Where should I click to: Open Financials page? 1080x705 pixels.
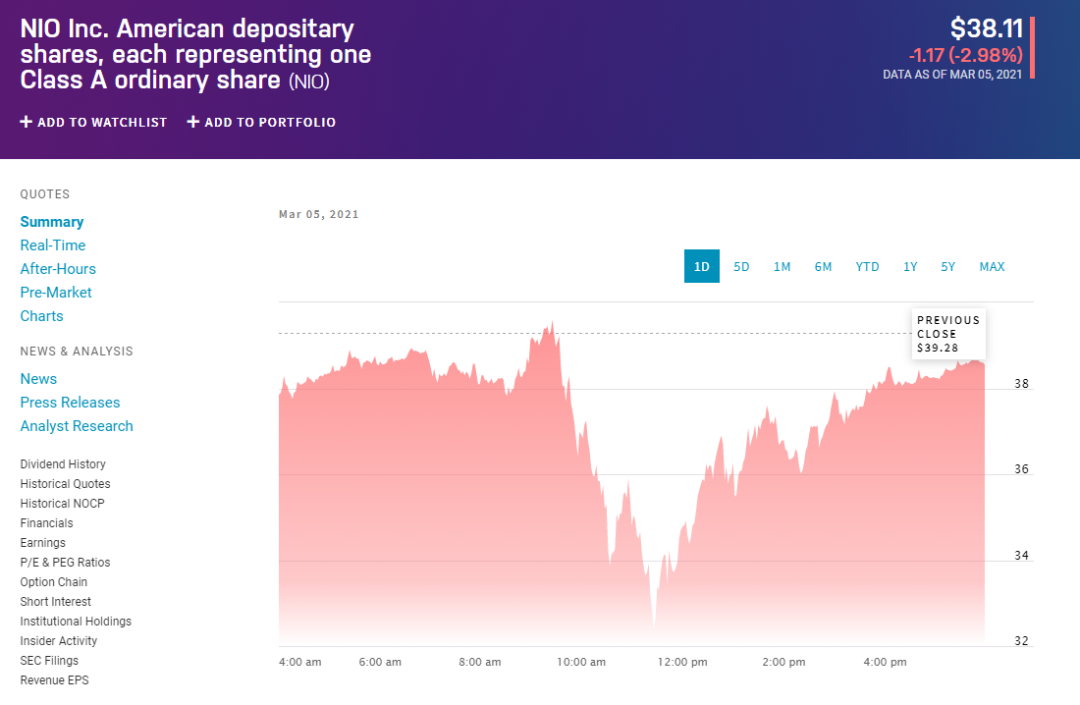point(46,523)
